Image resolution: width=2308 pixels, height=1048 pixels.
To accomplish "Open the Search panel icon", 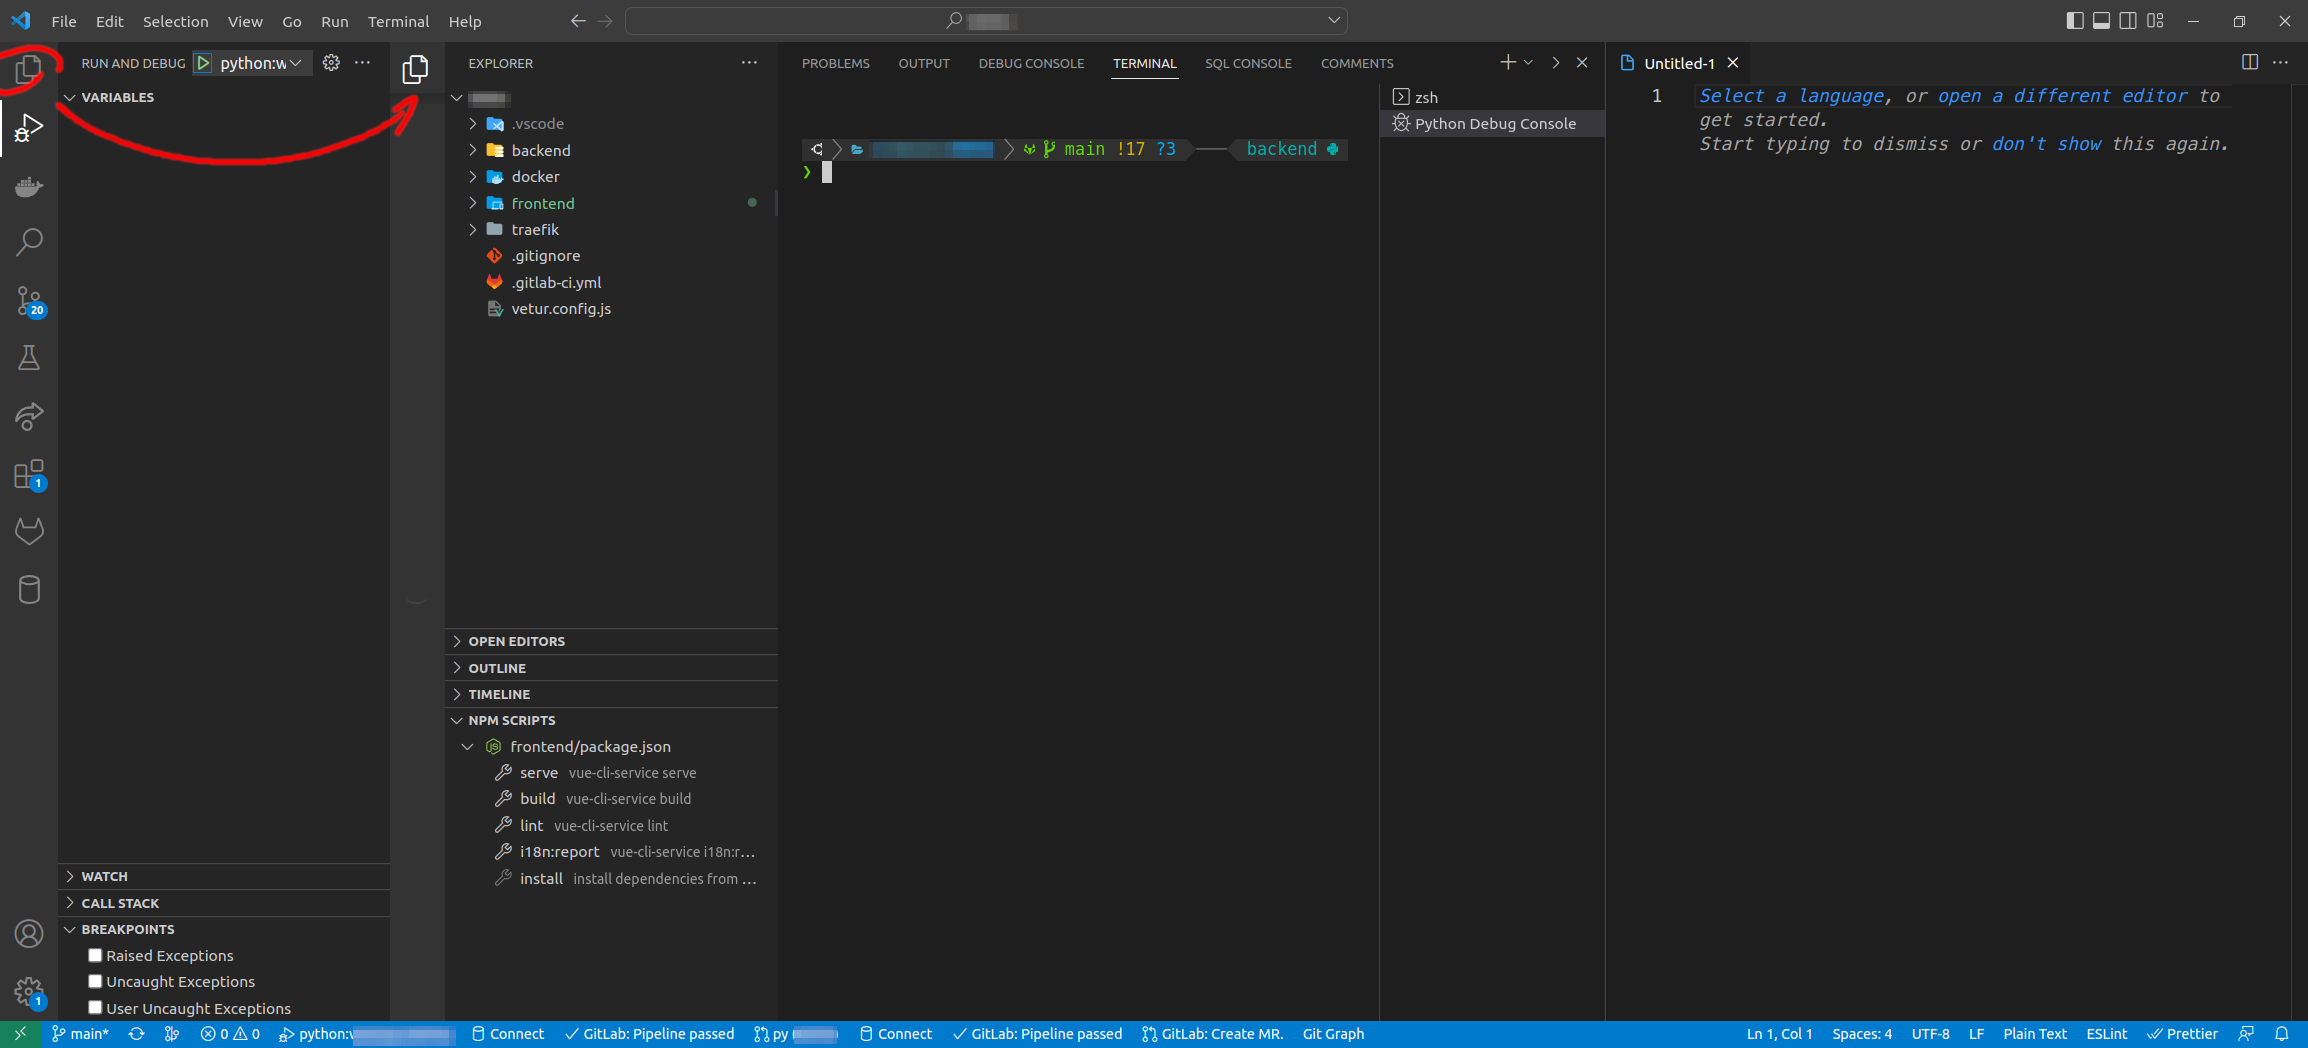I will click(29, 242).
